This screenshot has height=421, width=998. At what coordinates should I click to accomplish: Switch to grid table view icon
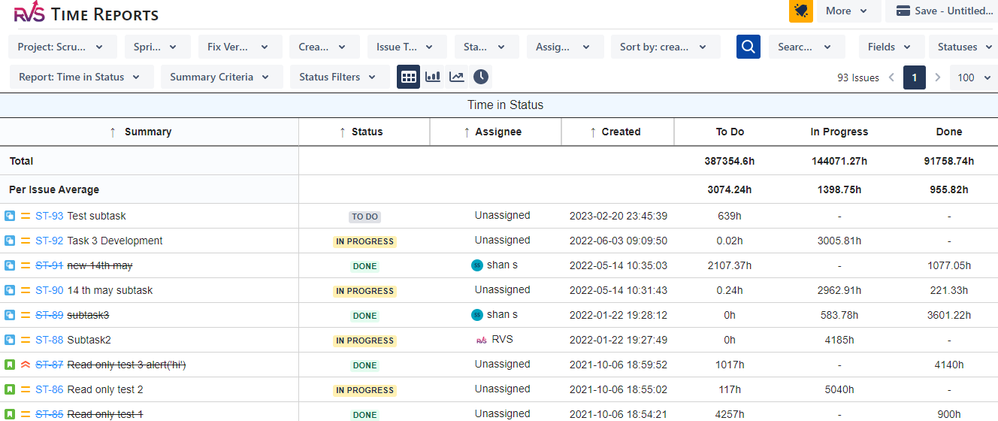(408, 77)
